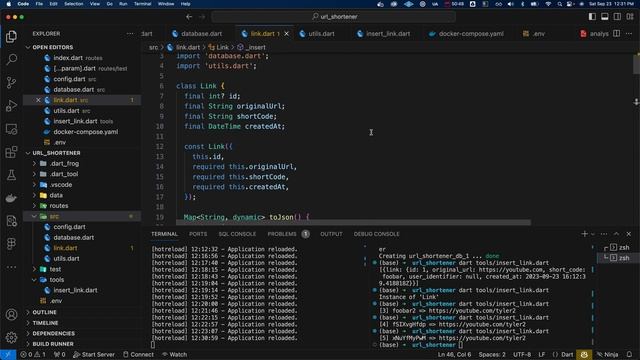Open the DEBUG CONSOLE panel tab
This screenshot has height=360, width=640.
[x=376, y=234]
